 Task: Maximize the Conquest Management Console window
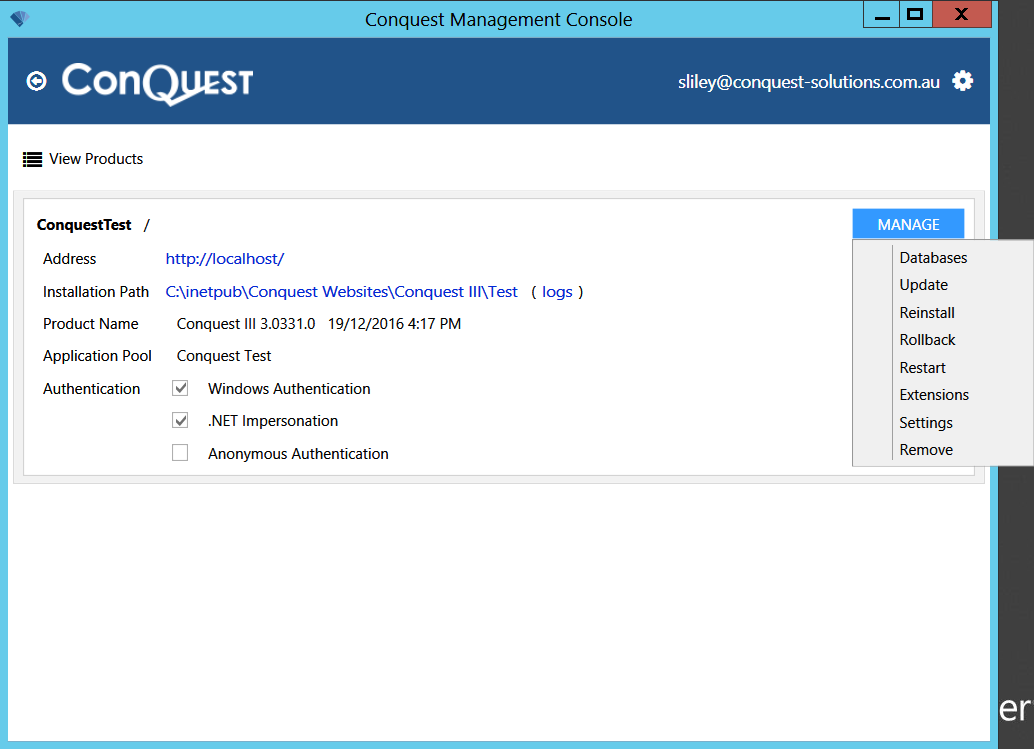915,15
